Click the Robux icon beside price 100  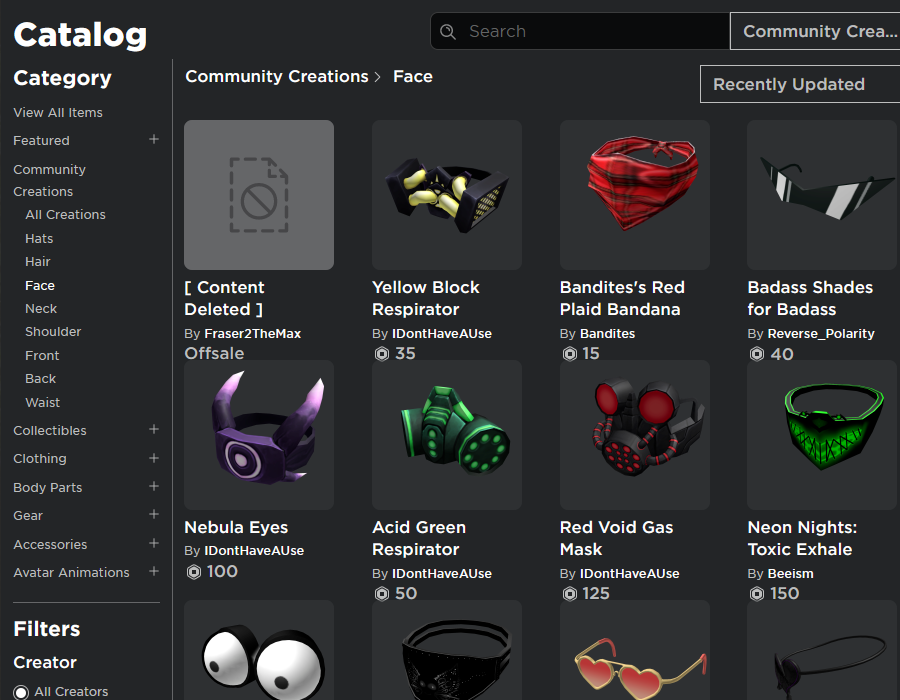[x=194, y=571]
